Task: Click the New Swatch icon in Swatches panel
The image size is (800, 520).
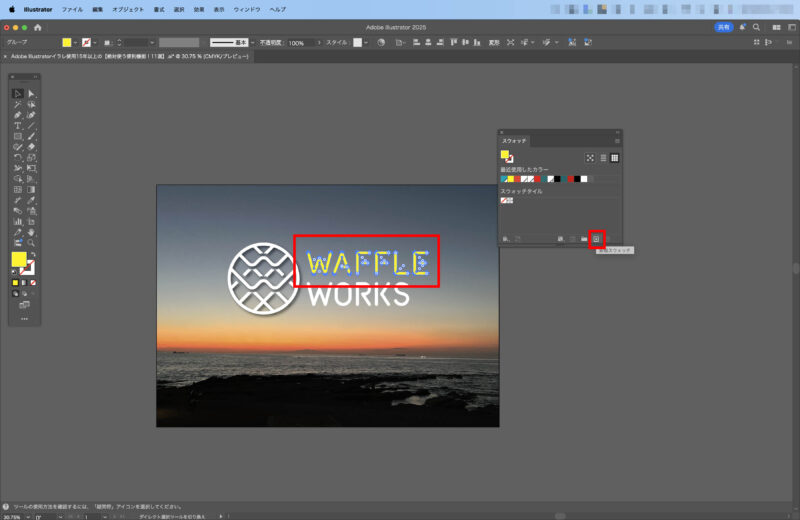Action: pos(596,238)
